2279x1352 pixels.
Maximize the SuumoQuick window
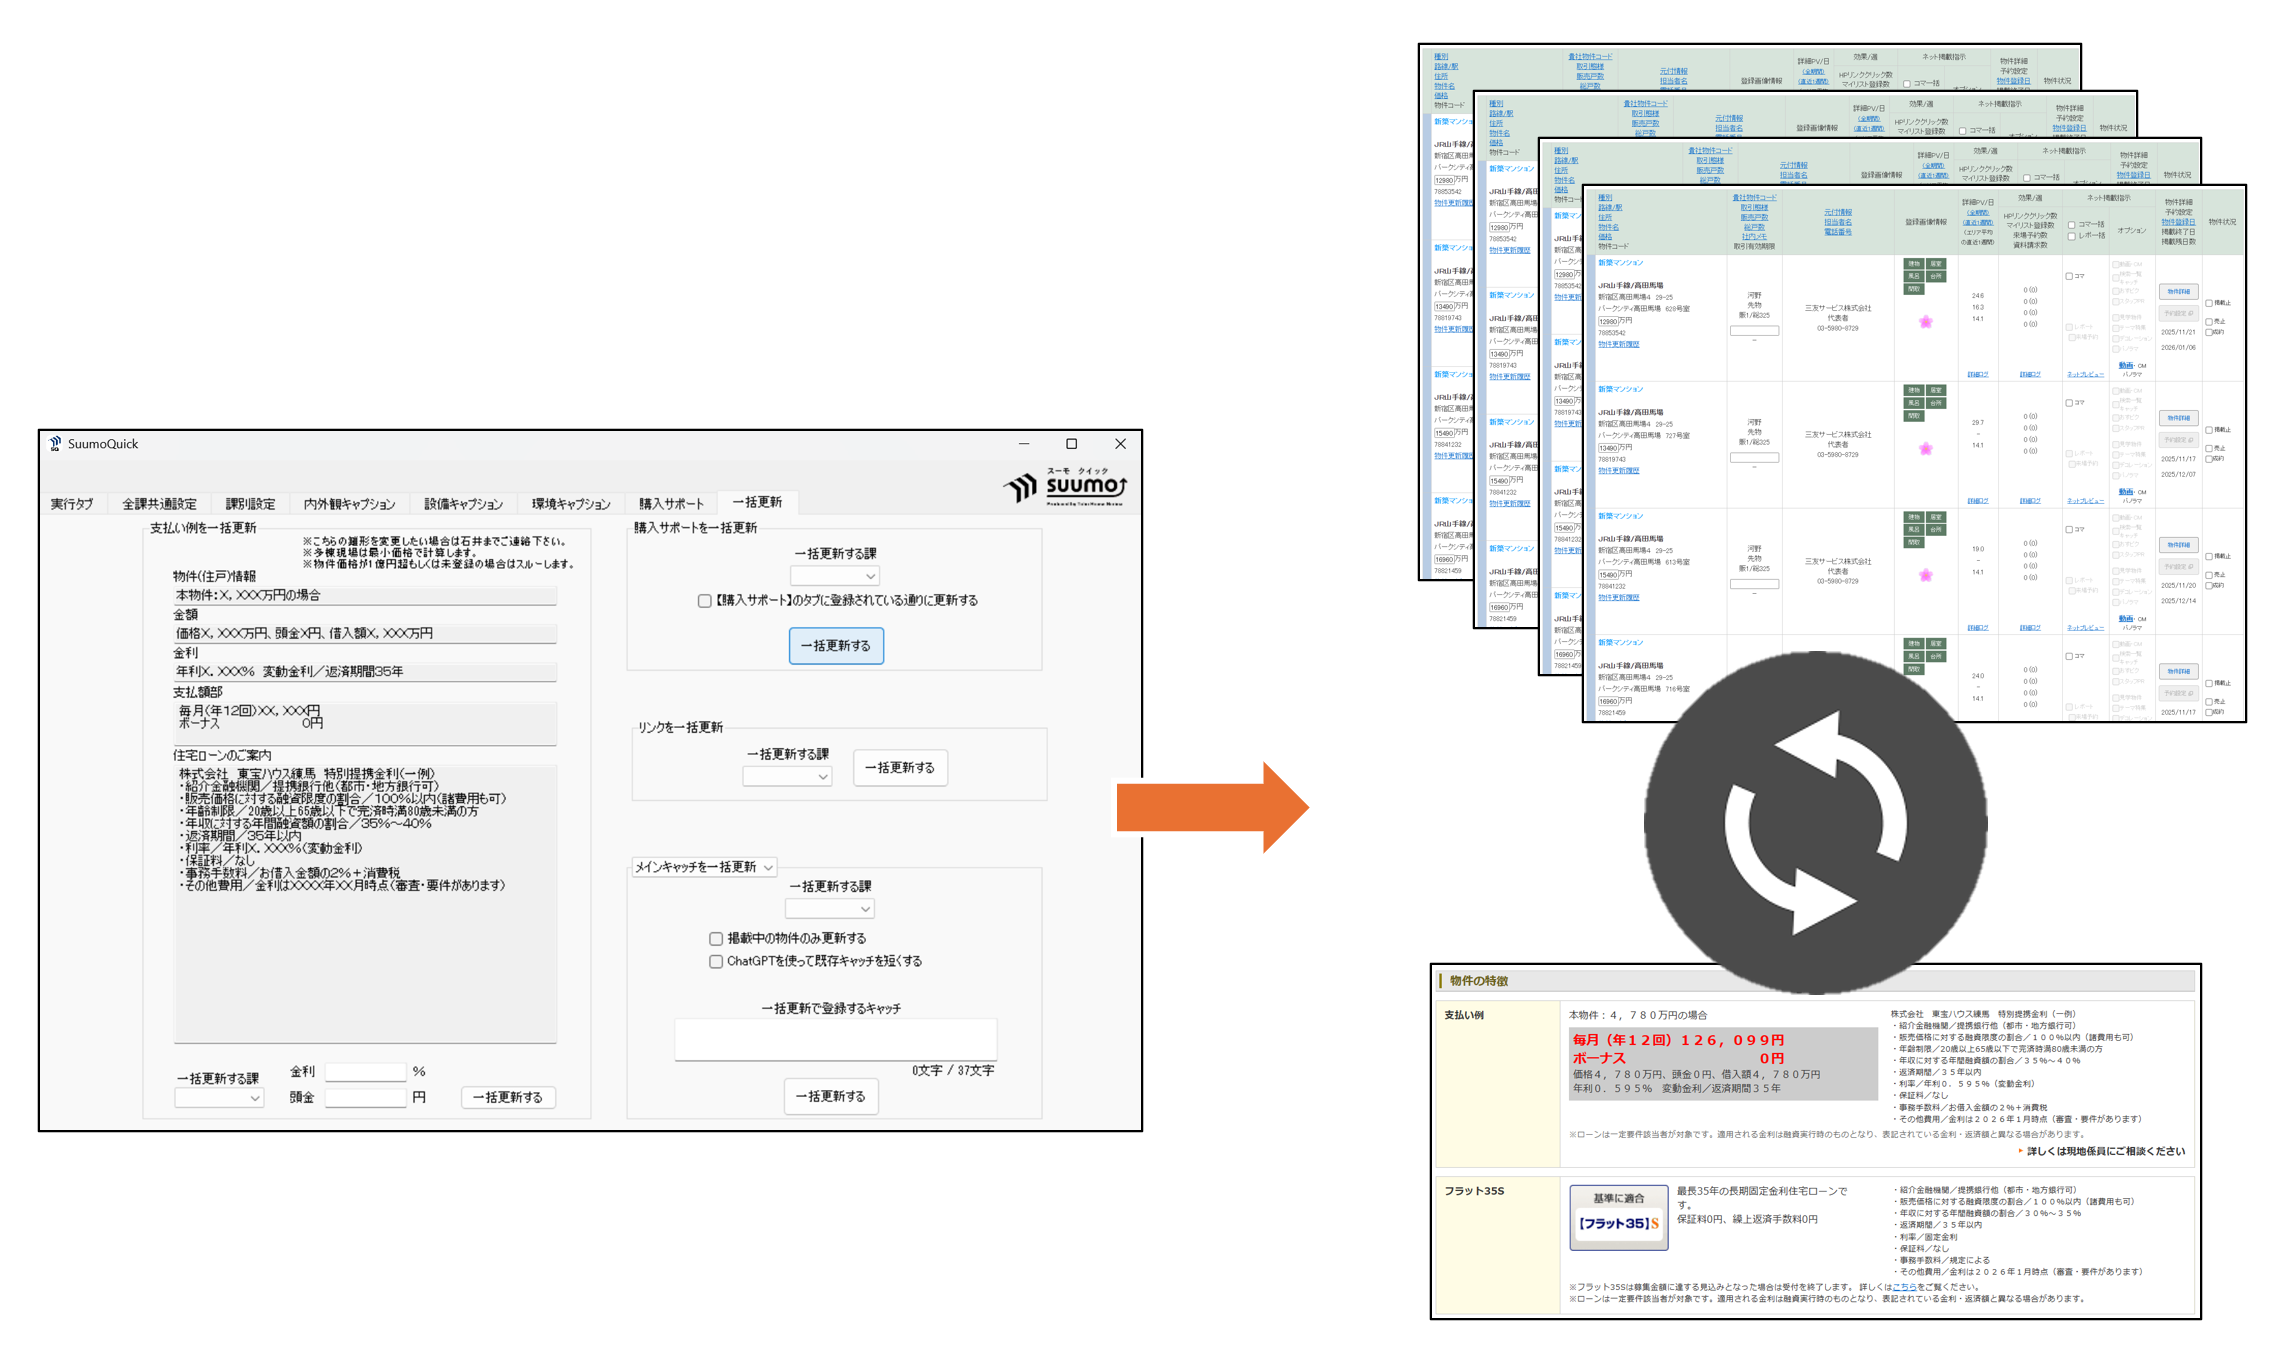(1071, 444)
